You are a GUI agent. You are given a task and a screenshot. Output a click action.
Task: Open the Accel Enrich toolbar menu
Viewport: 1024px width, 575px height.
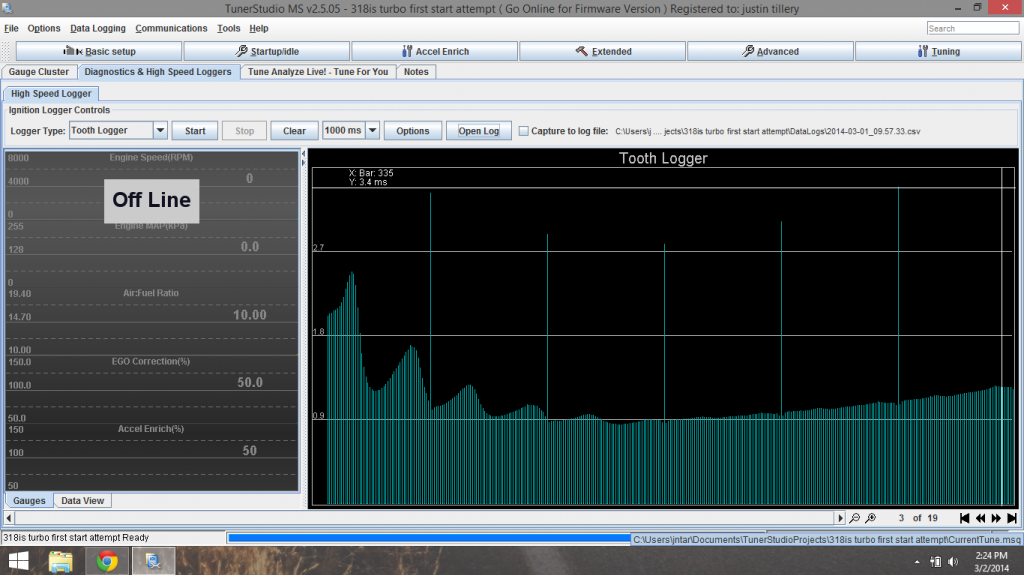434,51
